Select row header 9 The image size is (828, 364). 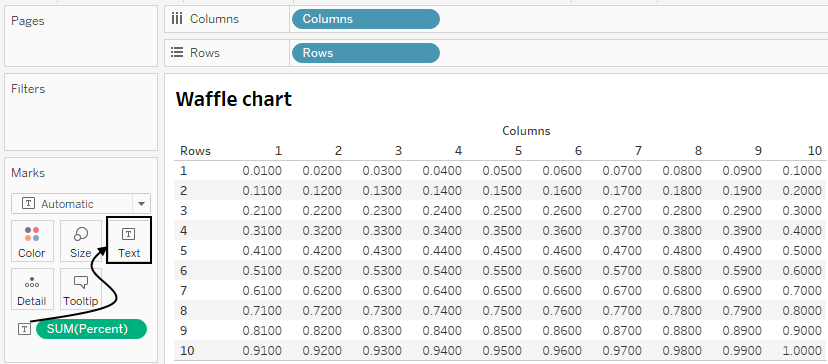click(x=183, y=331)
